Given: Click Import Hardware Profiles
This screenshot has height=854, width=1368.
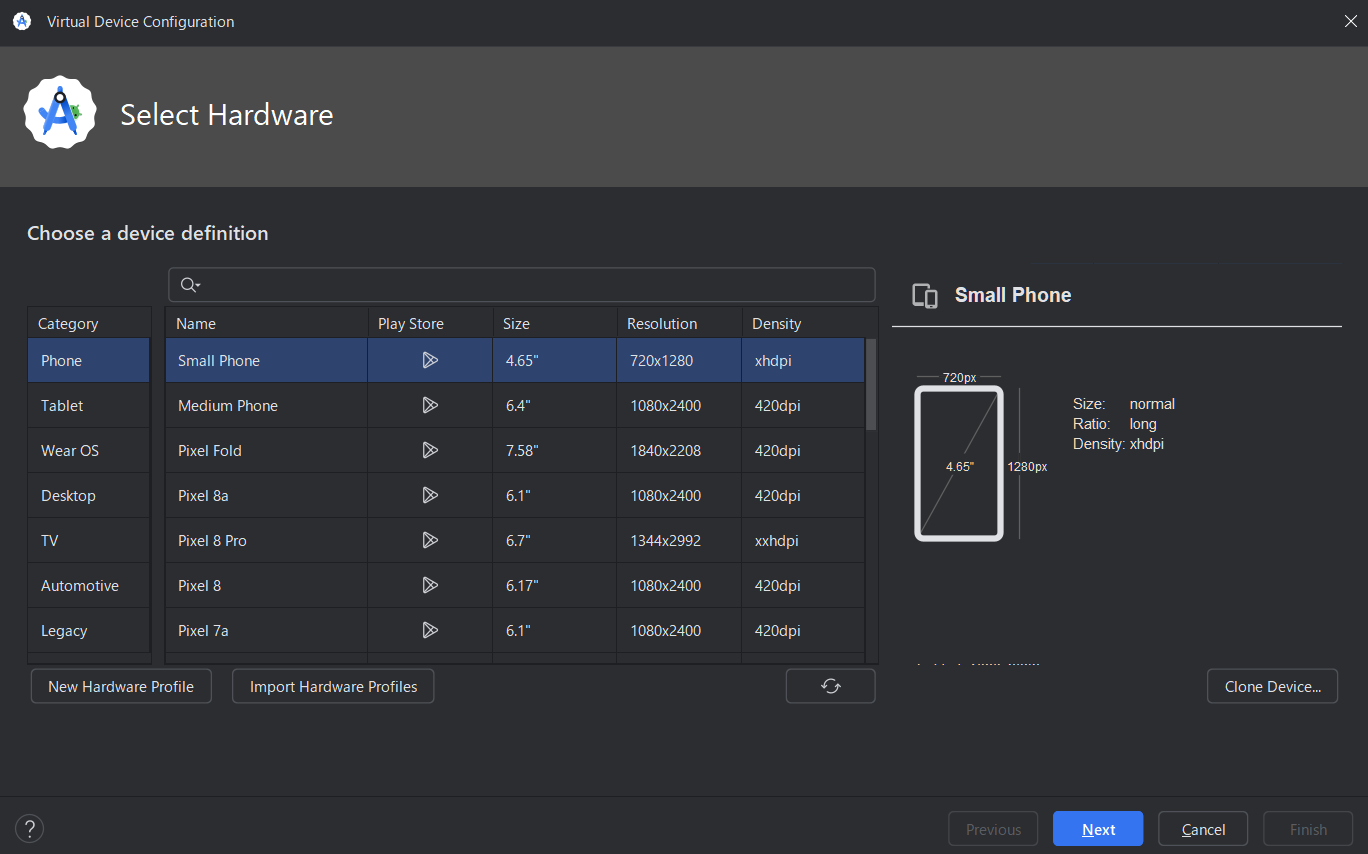Looking at the screenshot, I should tap(332, 686).
